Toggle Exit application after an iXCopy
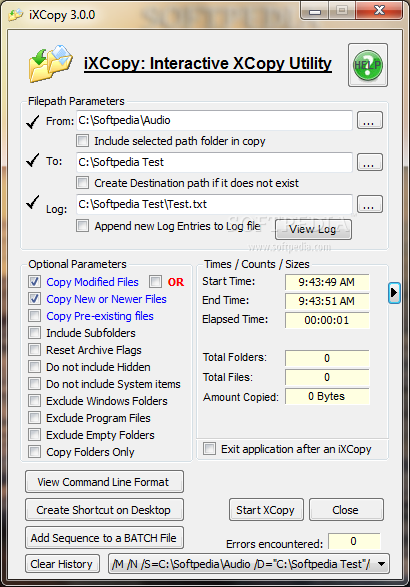 pyautogui.click(x=209, y=449)
